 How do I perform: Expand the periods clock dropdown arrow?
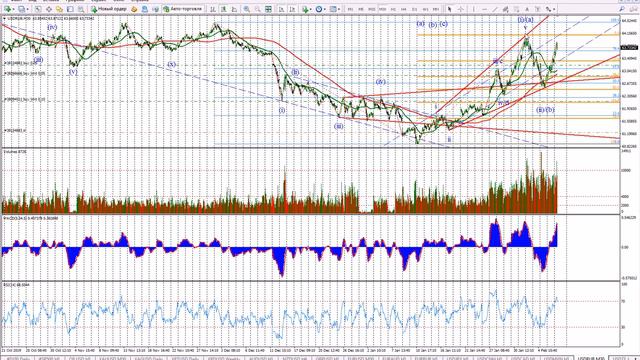[325, 9]
